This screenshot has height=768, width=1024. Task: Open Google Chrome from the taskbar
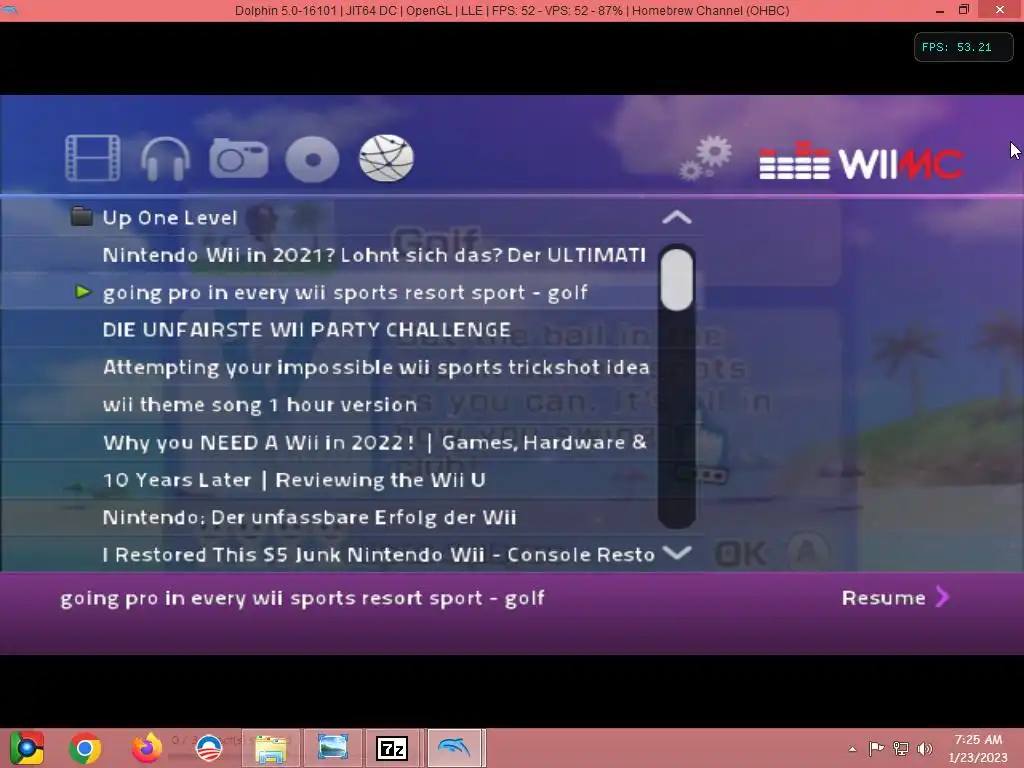click(85, 748)
